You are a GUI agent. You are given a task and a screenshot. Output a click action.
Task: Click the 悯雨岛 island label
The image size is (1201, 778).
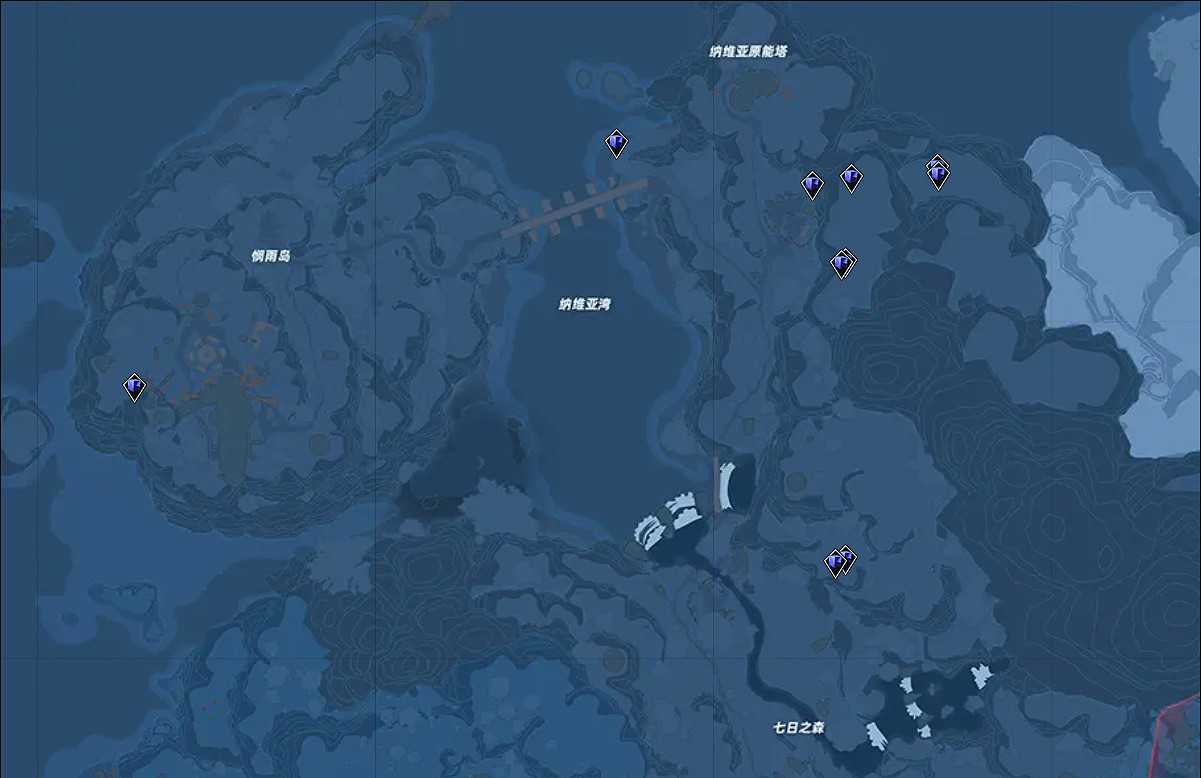270,256
